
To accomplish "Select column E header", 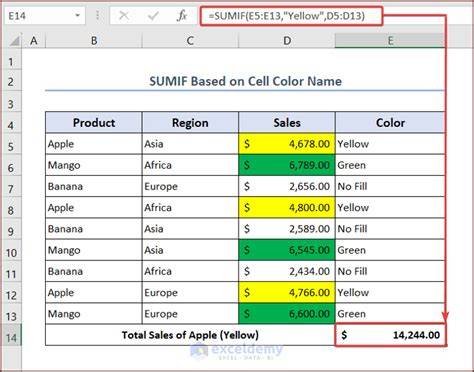I will coord(390,41).
